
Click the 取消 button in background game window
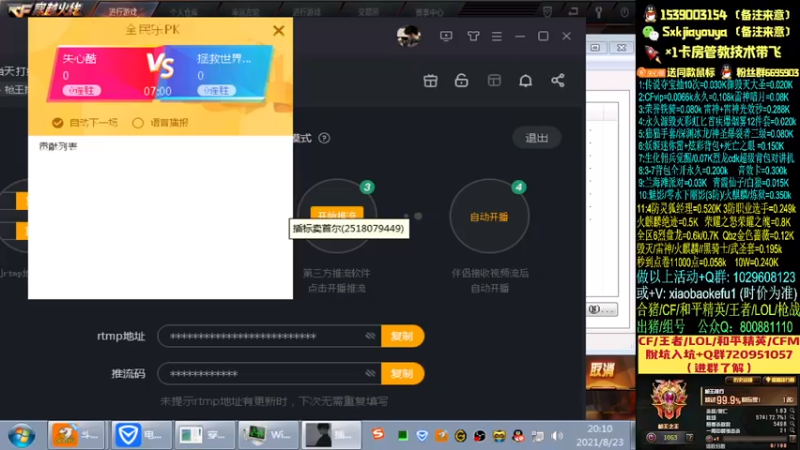pos(603,370)
